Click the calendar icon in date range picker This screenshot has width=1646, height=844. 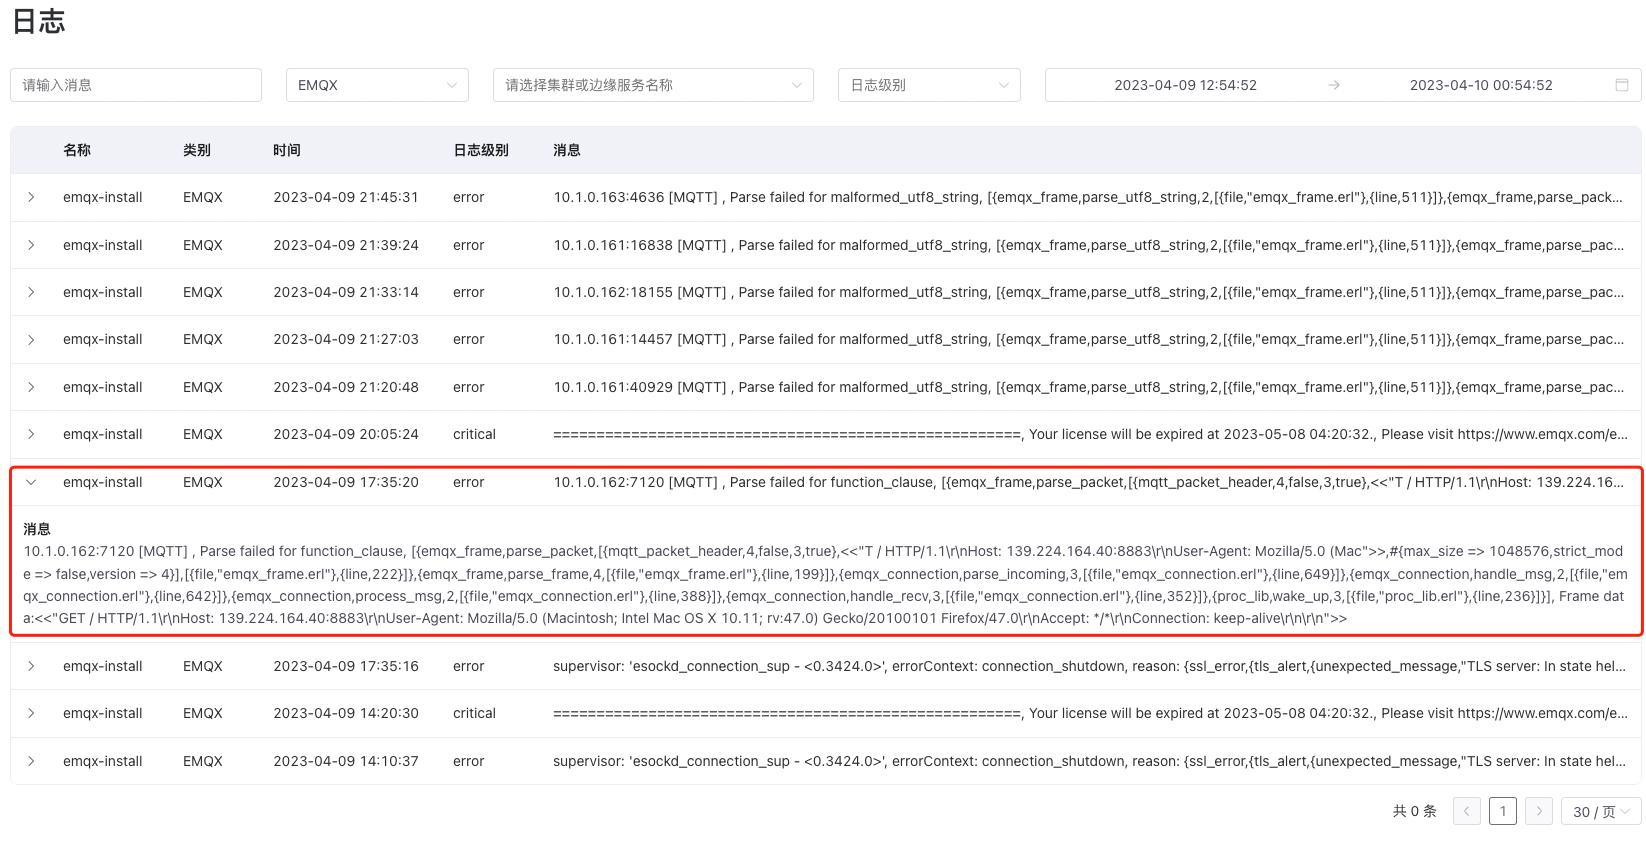point(1621,85)
